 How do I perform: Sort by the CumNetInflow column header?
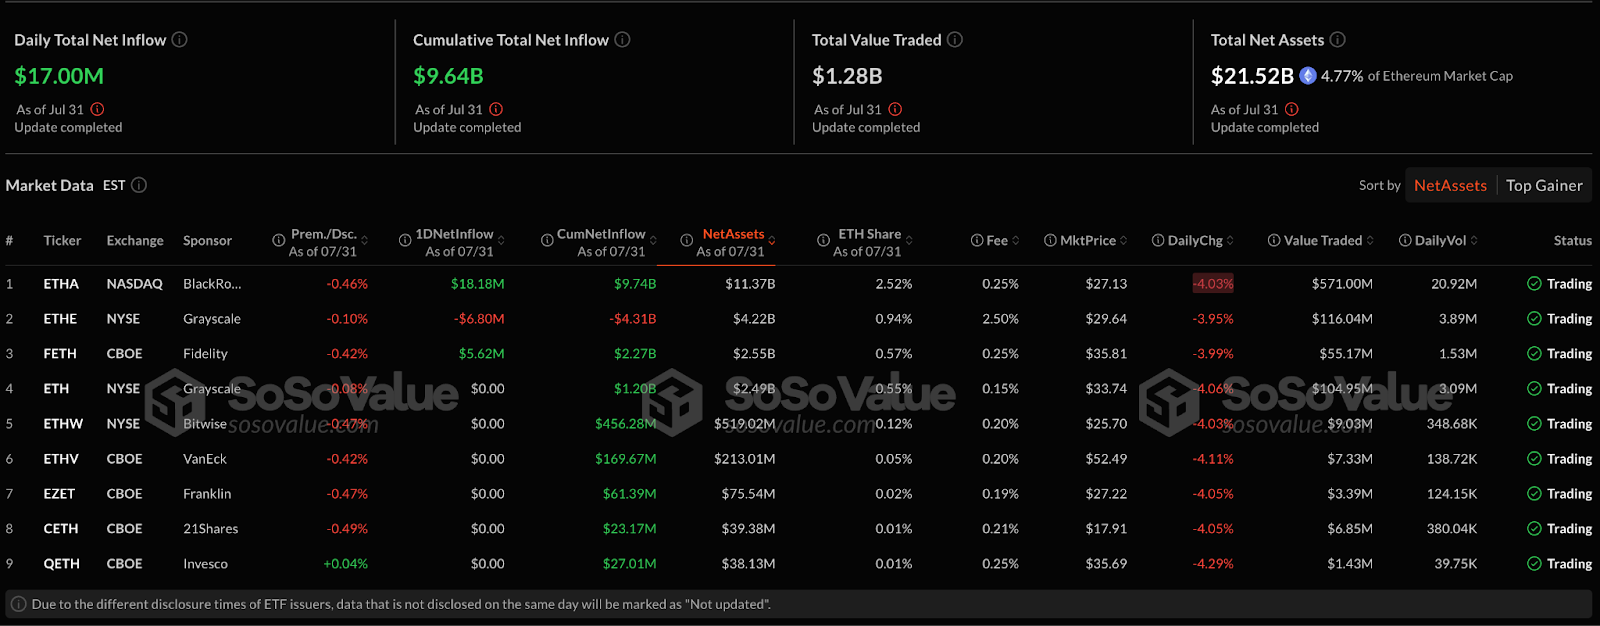click(x=600, y=234)
